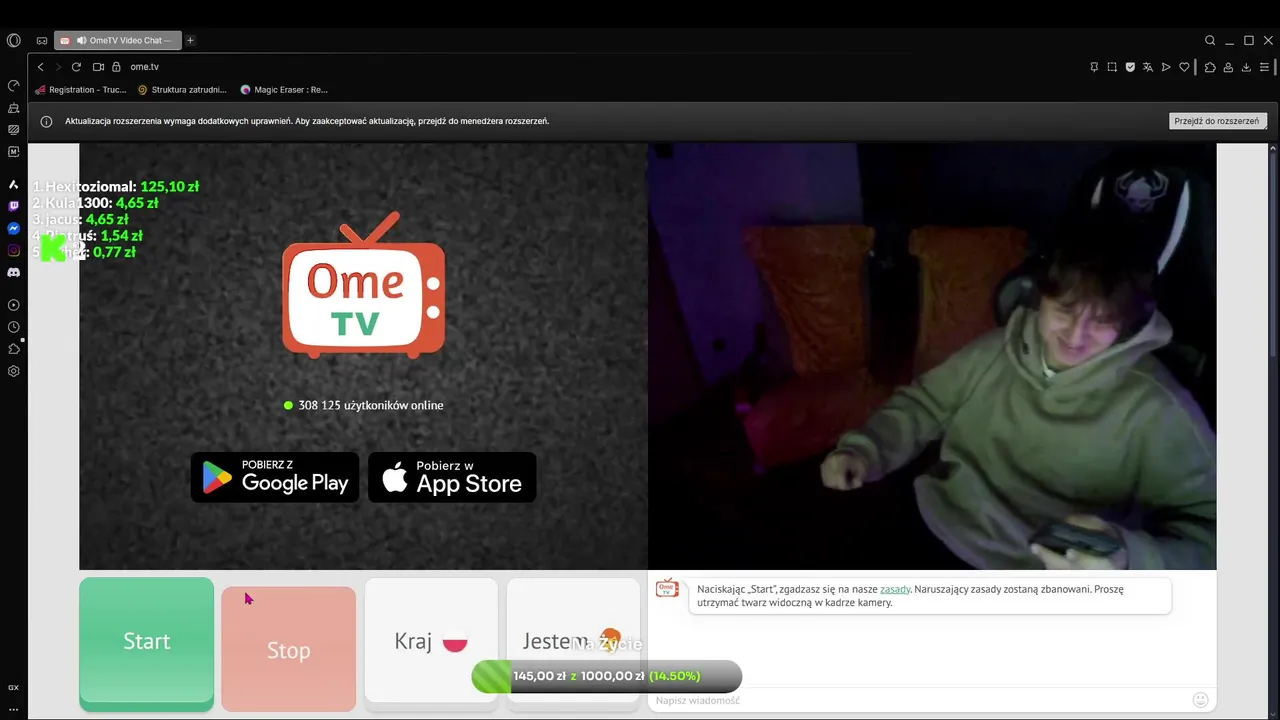Open browsing history clock icon
Viewport: 1280px width, 720px height.
click(14, 327)
